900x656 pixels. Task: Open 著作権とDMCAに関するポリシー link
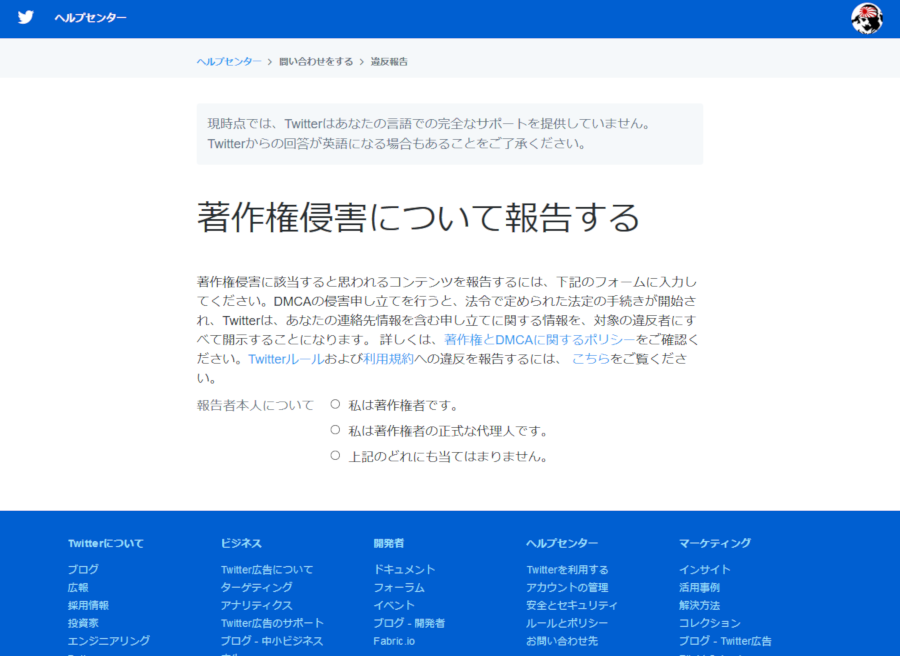point(540,340)
